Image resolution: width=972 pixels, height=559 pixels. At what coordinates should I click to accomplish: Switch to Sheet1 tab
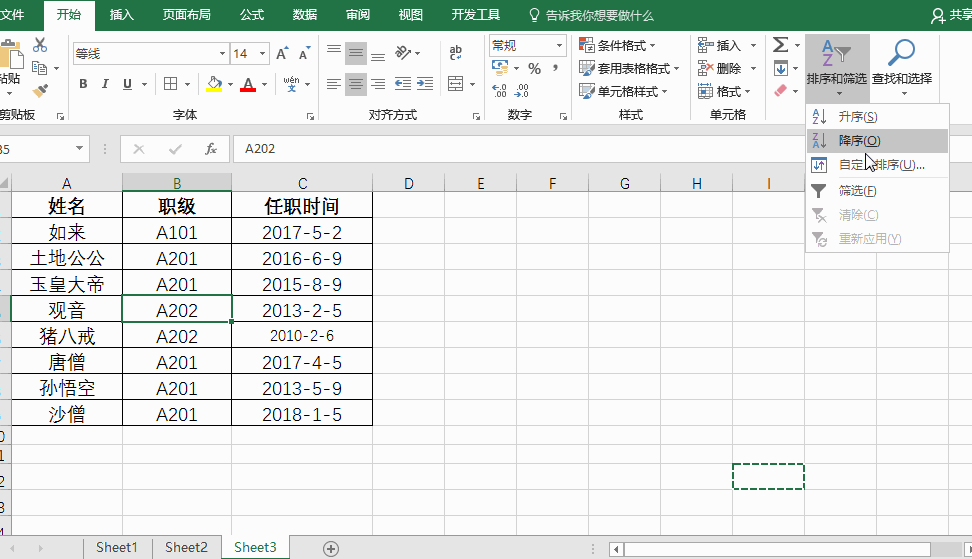[x=117, y=548]
